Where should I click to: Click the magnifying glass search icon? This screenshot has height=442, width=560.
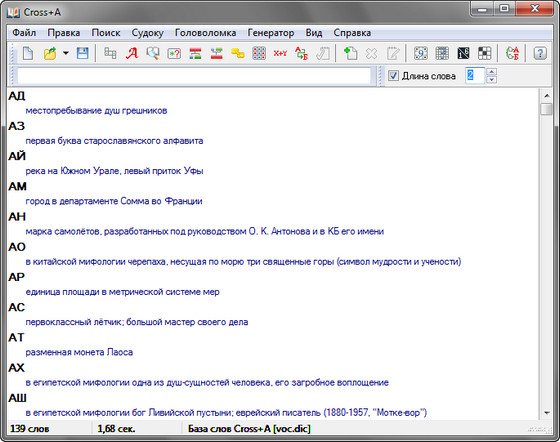153,54
